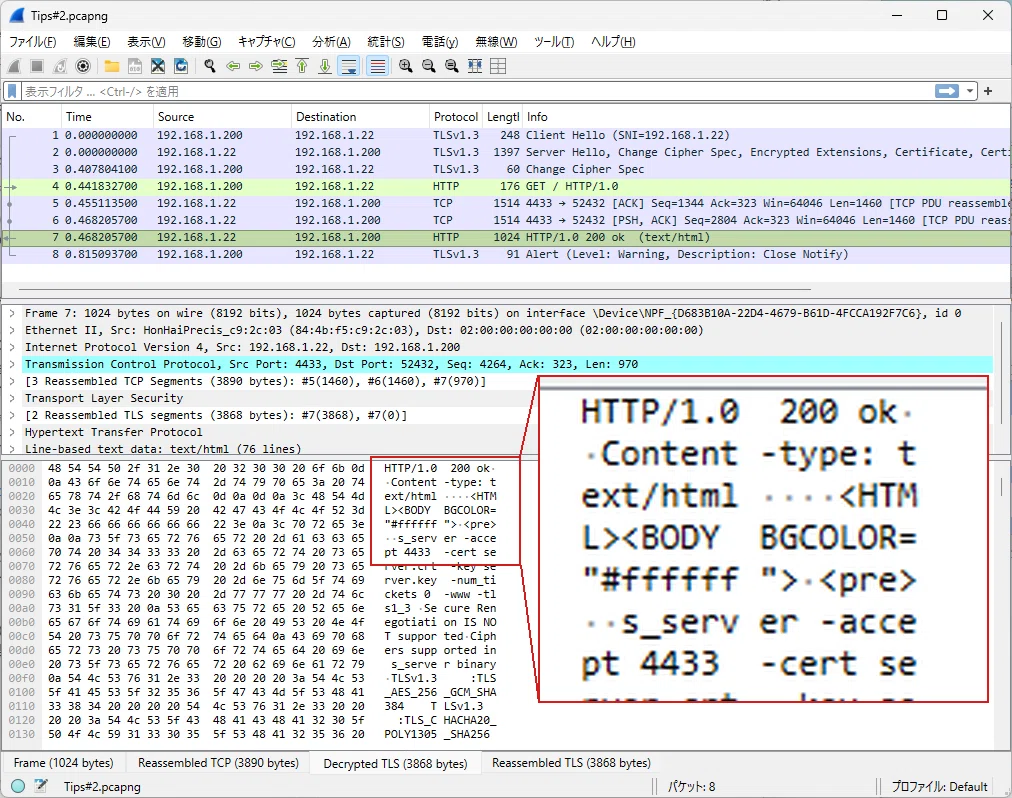Select packet 1 Client Hello row
The width and height of the screenshot is (1012, 798).
coord(506,135)
